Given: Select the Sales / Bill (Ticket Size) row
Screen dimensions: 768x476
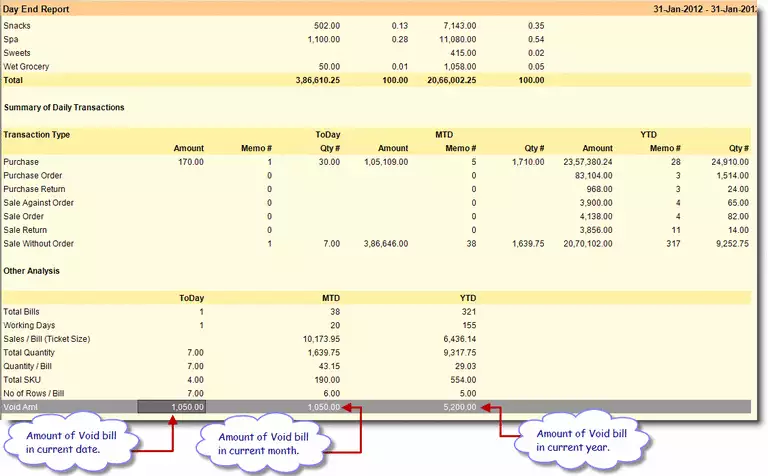Looking at the screenshot, I should click(x=49, y=339).
